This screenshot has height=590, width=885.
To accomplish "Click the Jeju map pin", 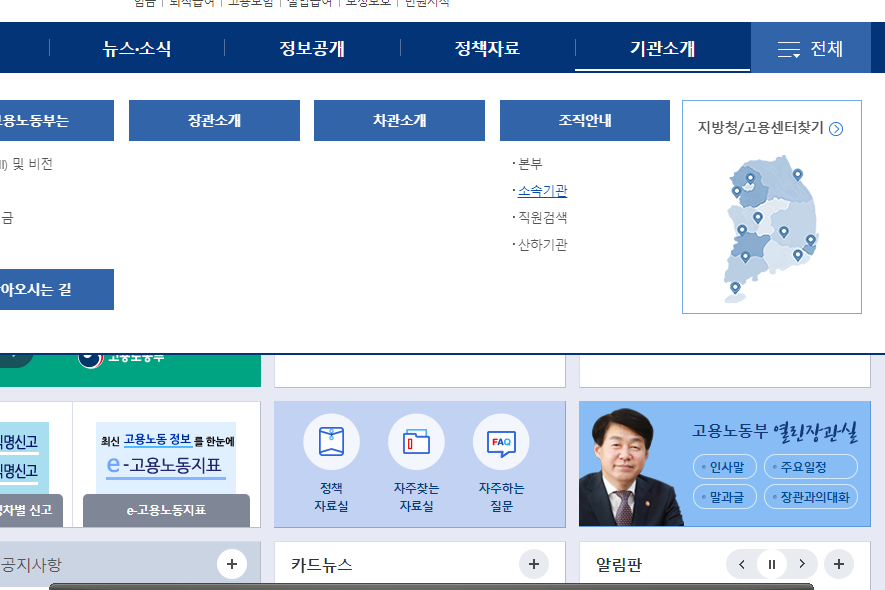I will [735, 288].
